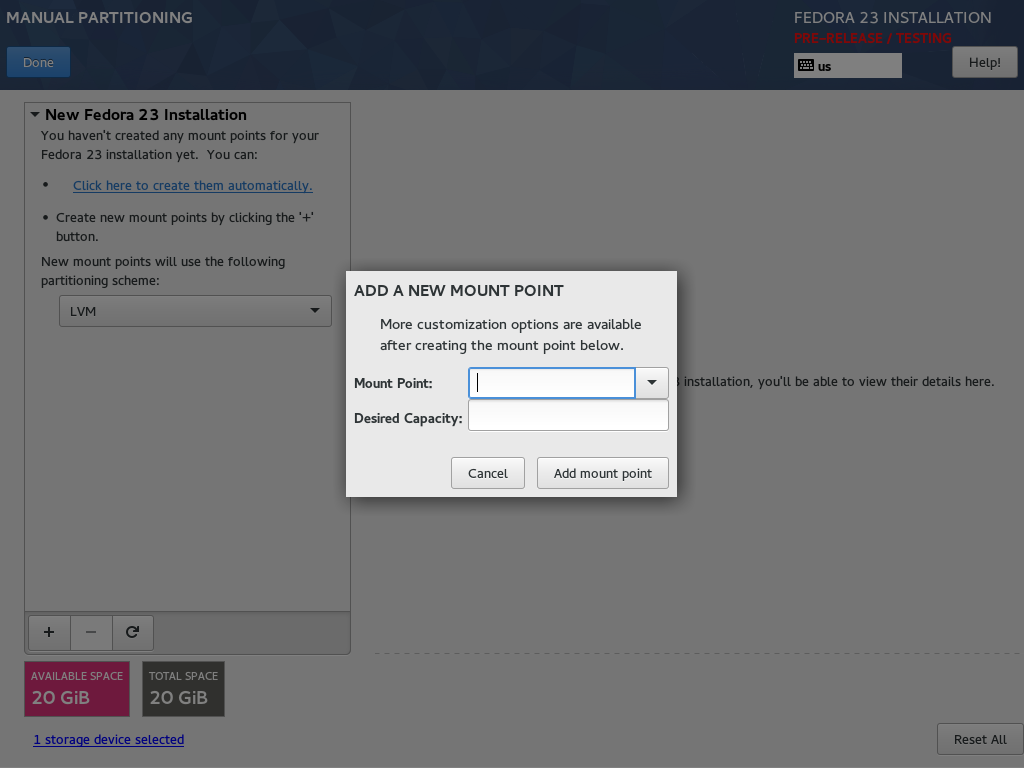The height and width of the screenshot is (768, 1024).
Task: Click the TOTAL SPACE 20 GiB box
Action: (x=184, y=689)
